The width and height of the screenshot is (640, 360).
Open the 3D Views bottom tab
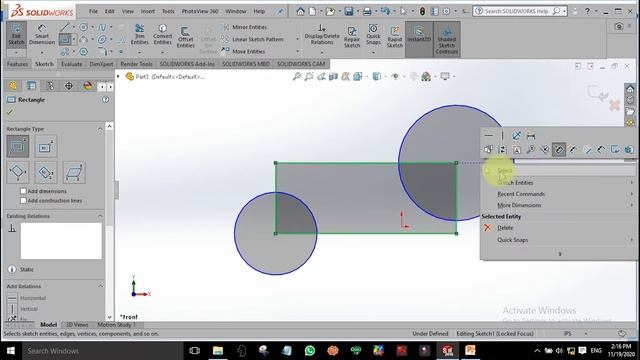[x=77, y=325]
